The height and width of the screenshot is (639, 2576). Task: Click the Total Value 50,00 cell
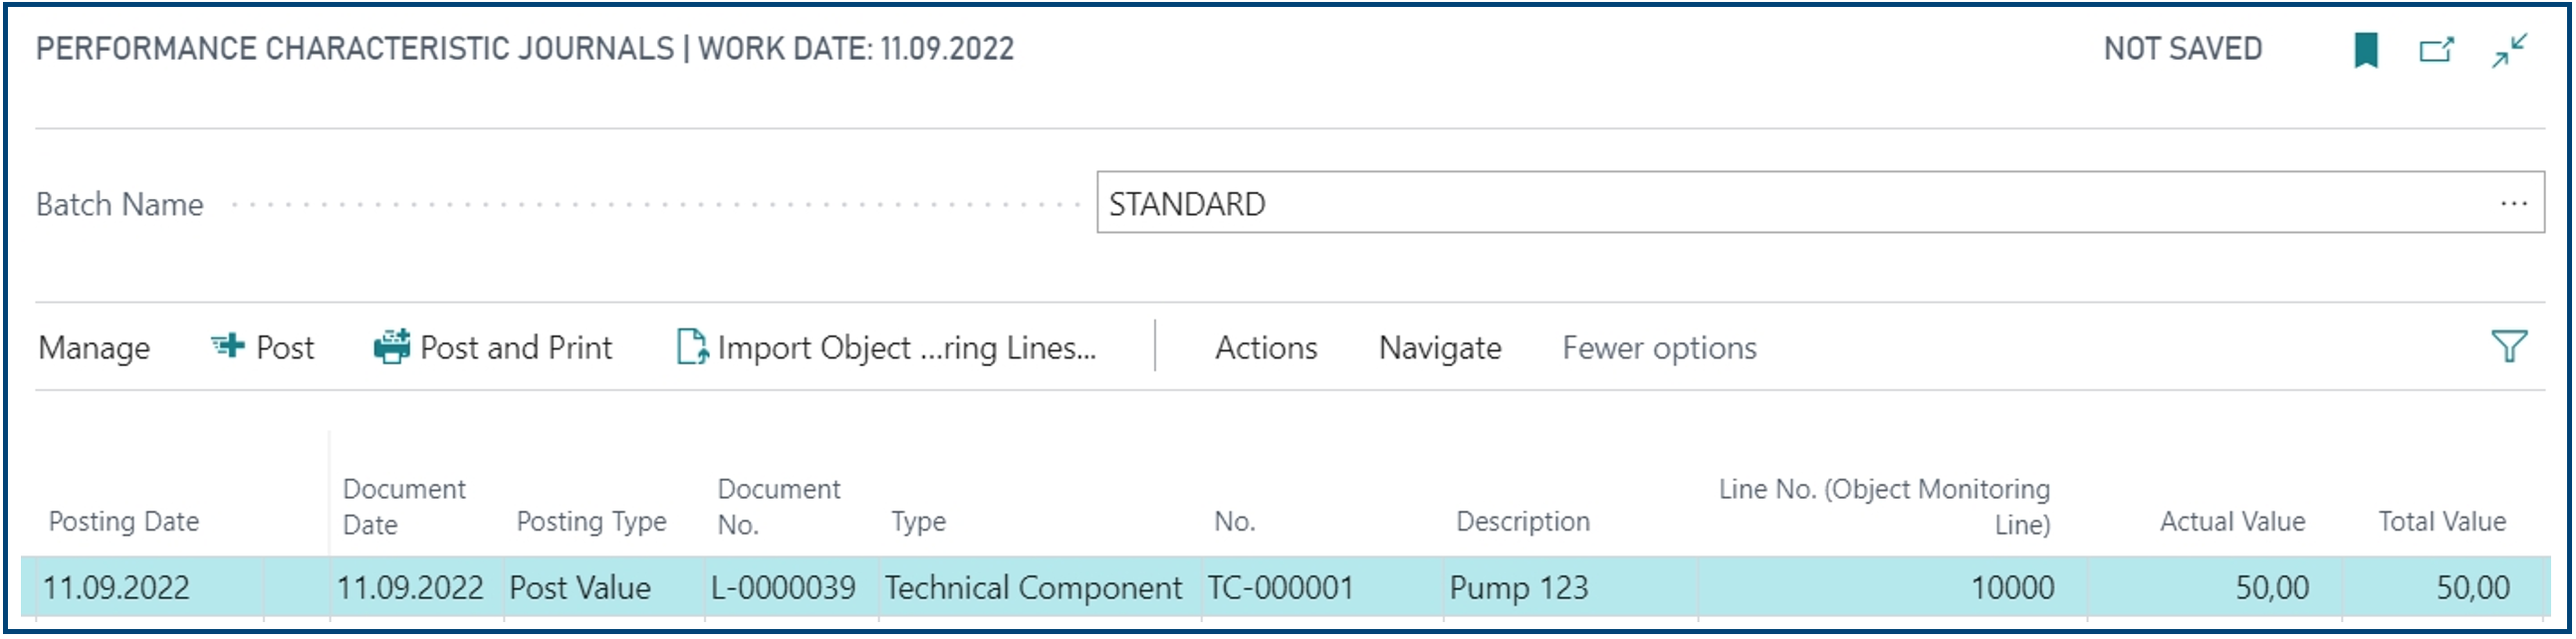pyautogui.click(x=2443, y=587)
